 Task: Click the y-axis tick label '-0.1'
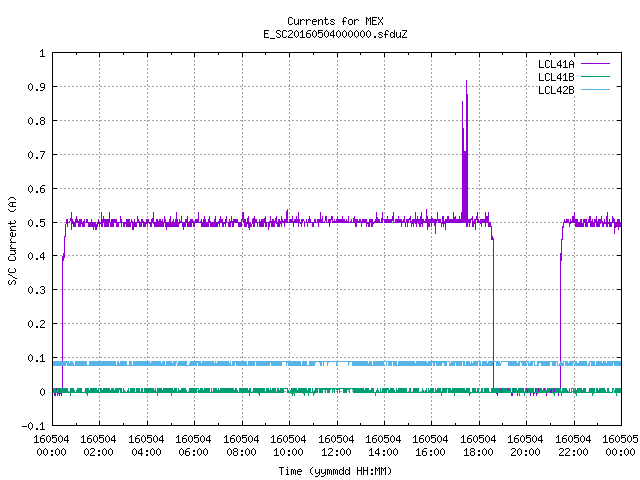click(33, 426)
